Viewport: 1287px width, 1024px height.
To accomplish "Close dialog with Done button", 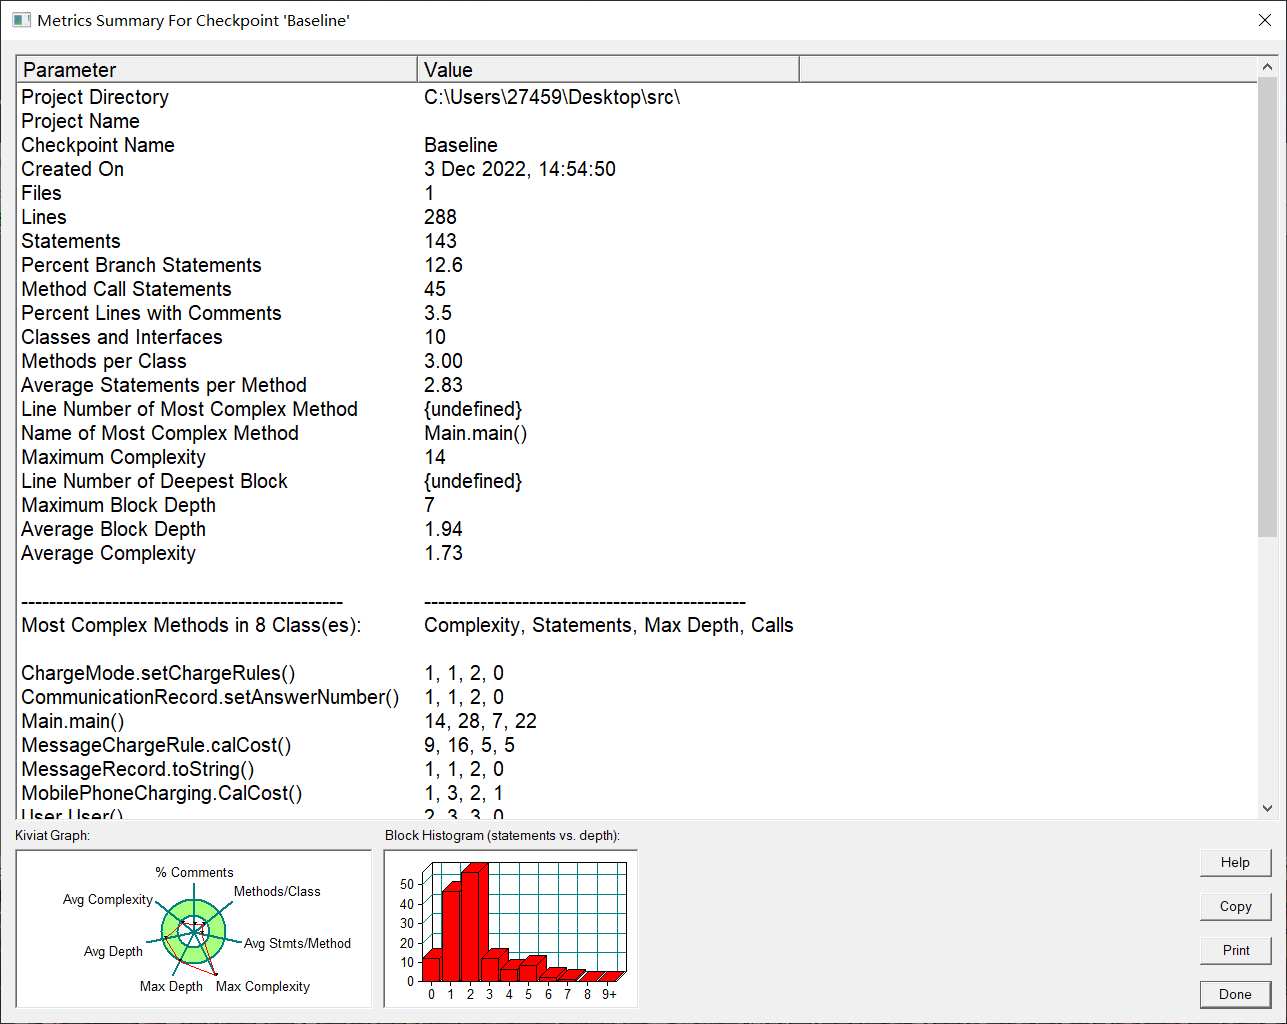I will (x=1235, y=994).
